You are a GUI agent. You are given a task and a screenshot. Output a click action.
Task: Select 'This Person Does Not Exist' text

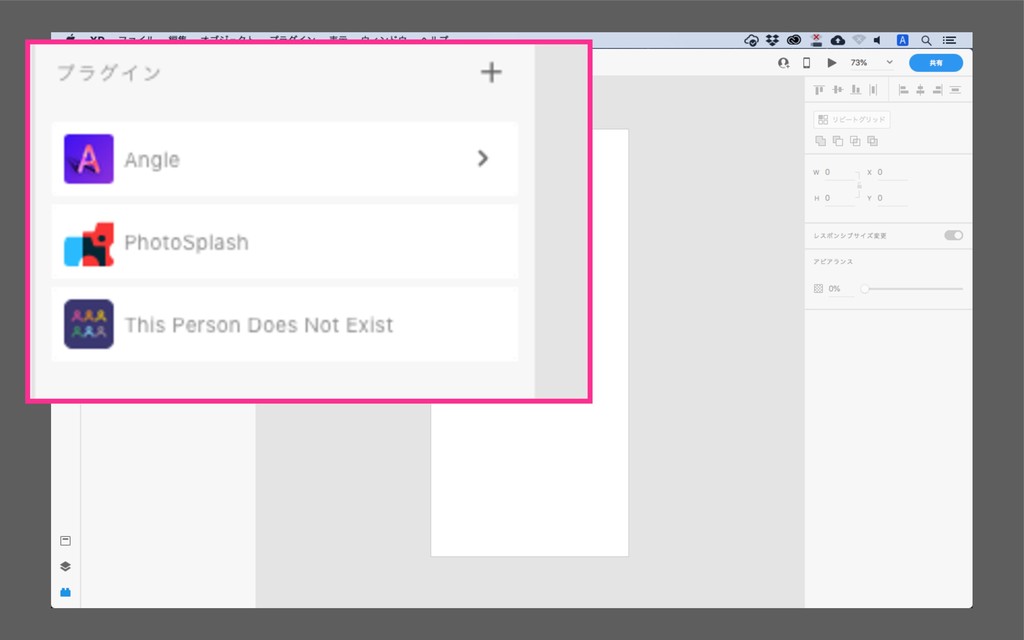259,325
